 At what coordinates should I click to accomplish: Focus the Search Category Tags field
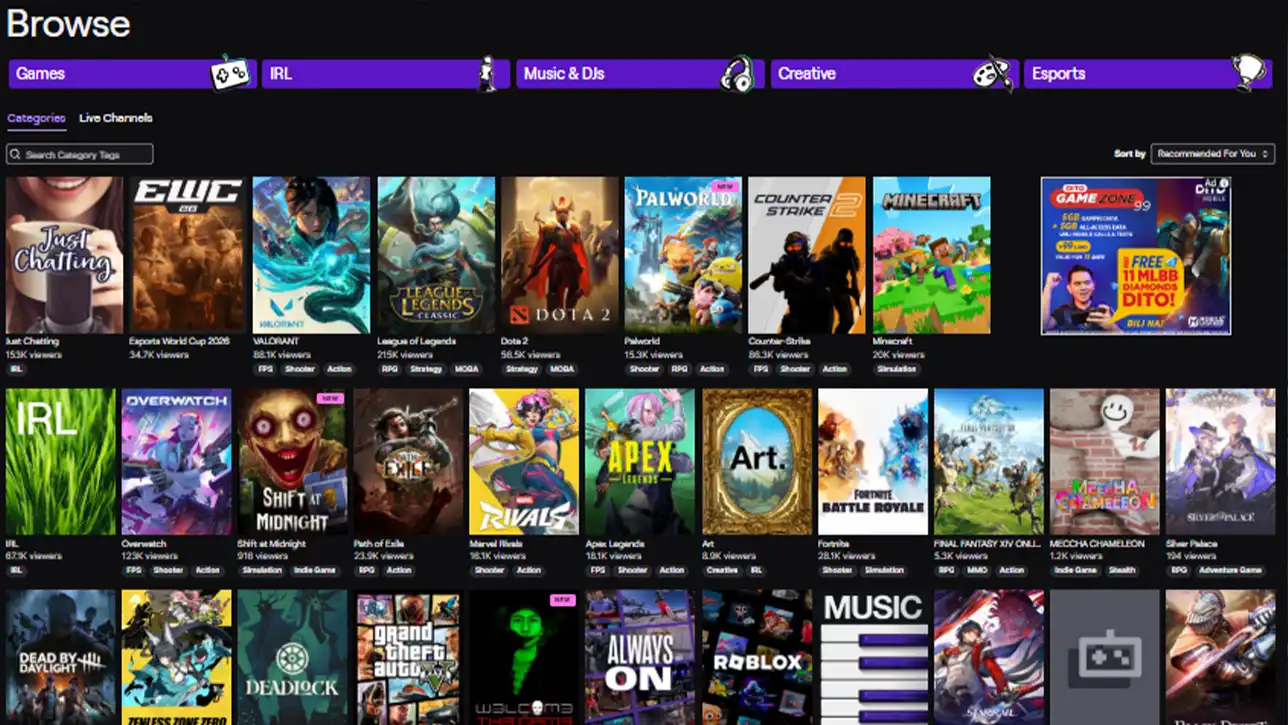point(80,154)
